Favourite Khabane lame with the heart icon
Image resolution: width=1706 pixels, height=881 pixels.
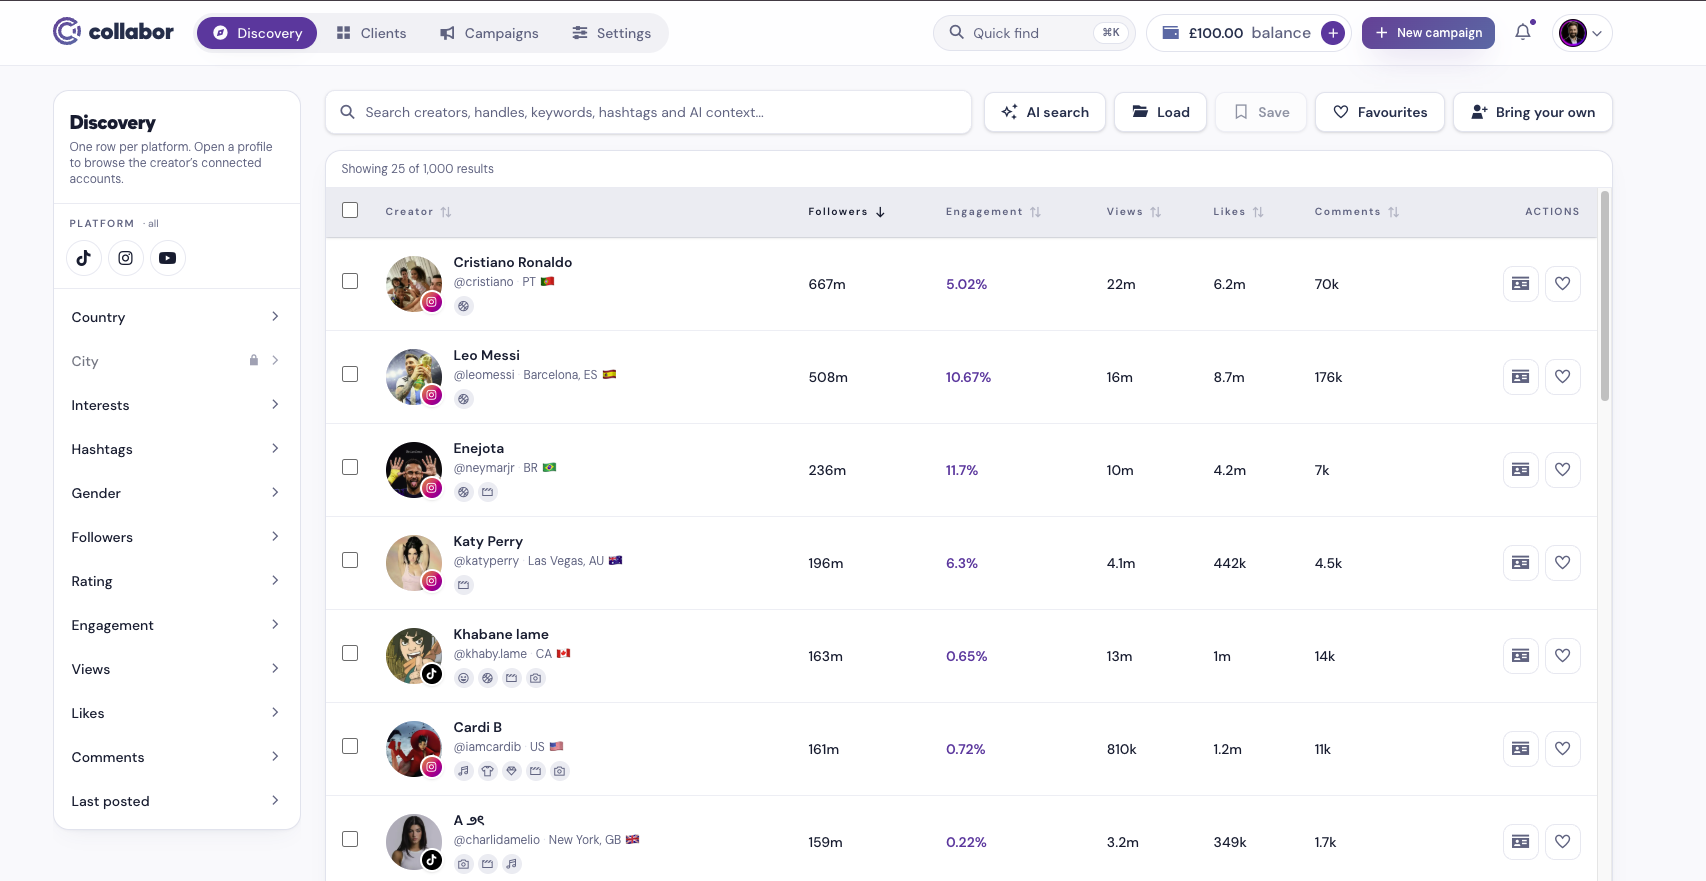click(1563, 656)
